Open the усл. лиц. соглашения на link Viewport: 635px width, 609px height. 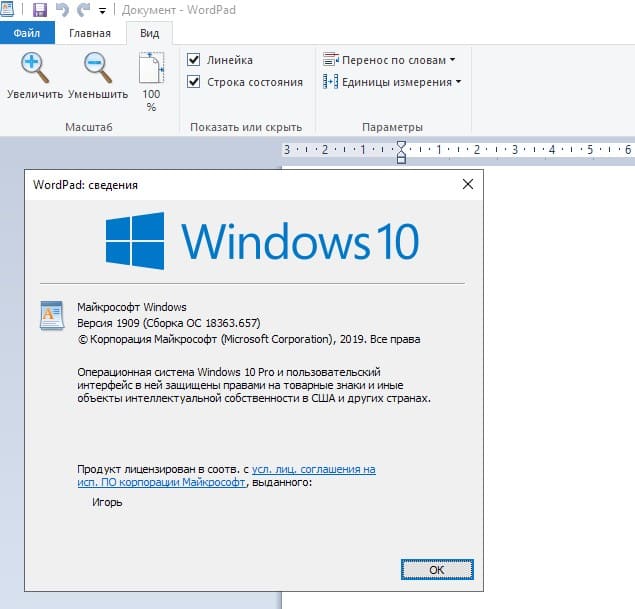tap(313, 469)
